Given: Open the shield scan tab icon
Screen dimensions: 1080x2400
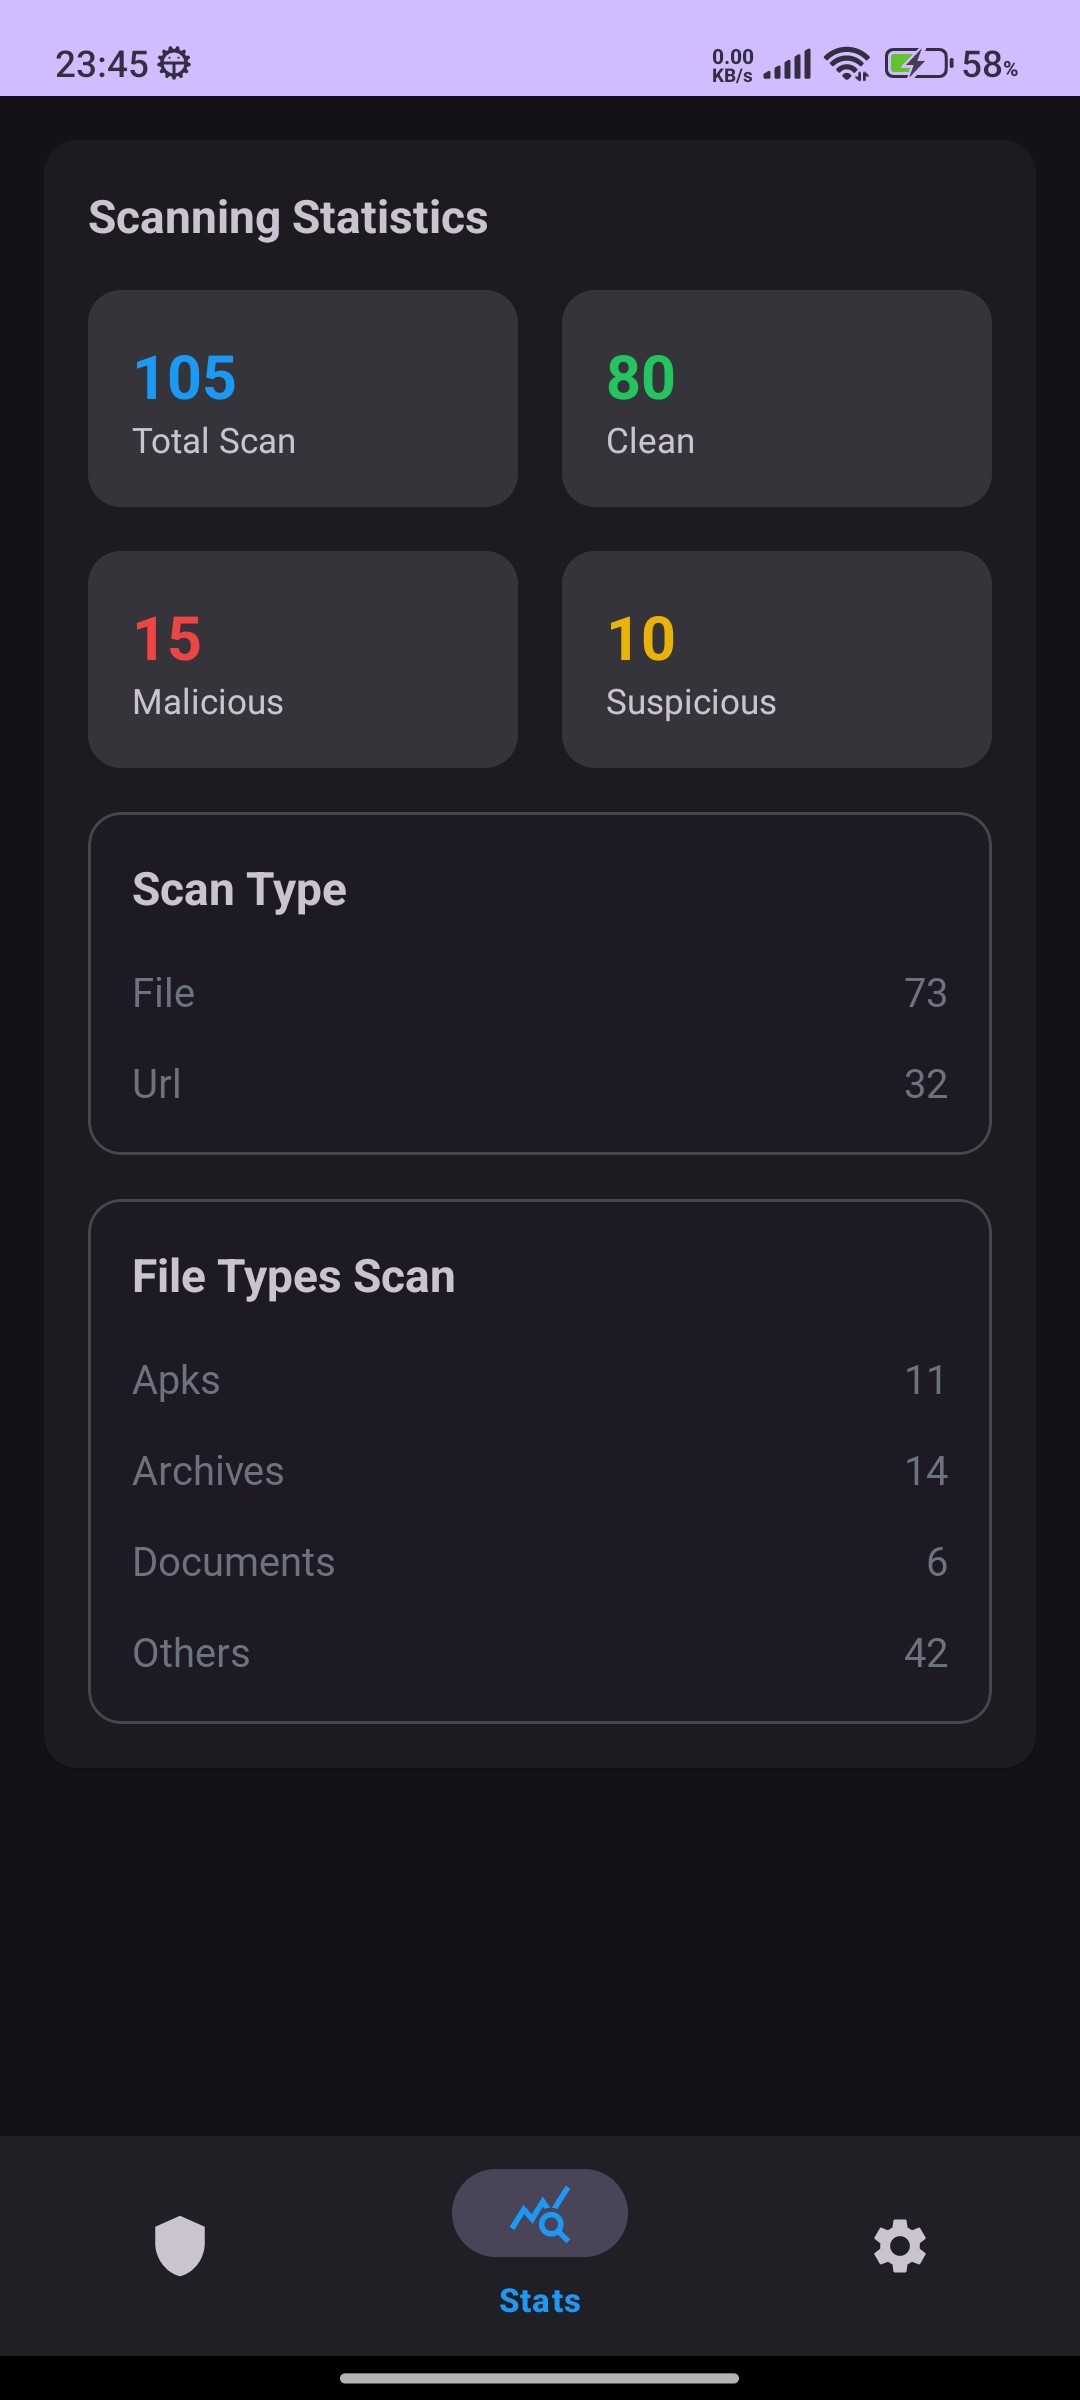Looking at the screenshot, I should 180,2245.
